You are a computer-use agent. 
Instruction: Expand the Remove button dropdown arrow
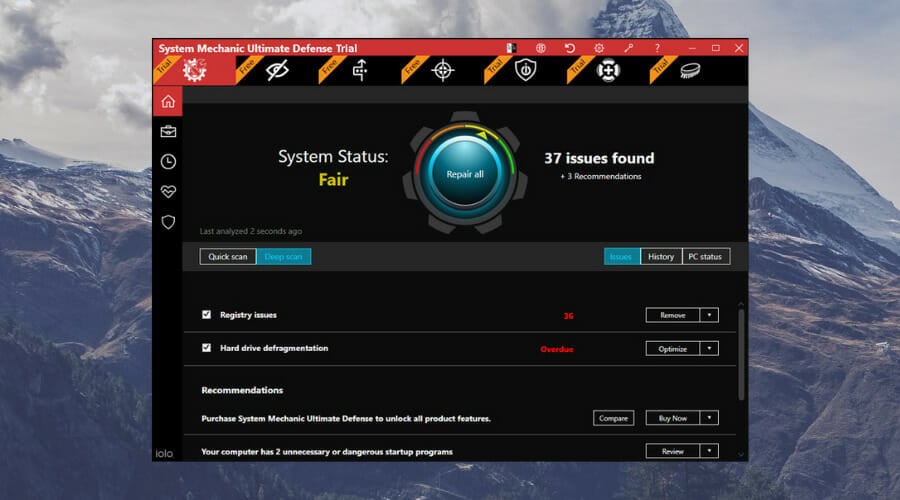(709, 315)
